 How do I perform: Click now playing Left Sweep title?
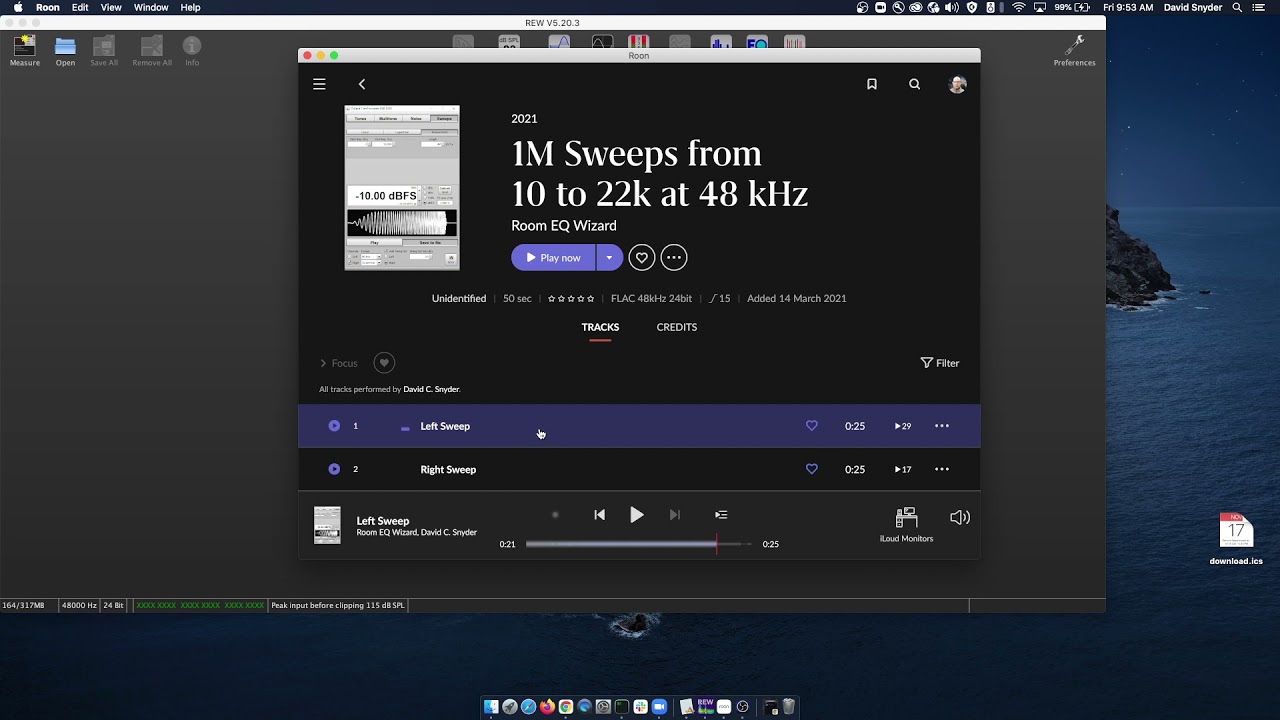(x=383, y=521)
